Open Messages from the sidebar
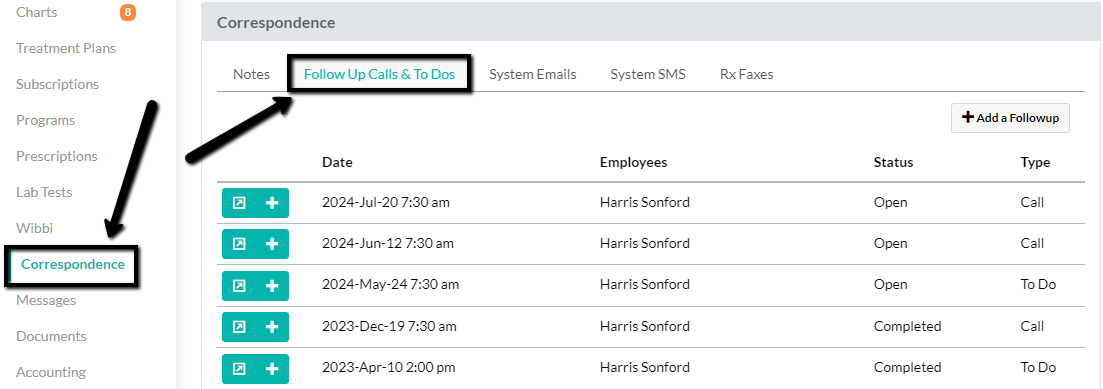Viewport: 1103px width, 389px height. tap(46, 300)
